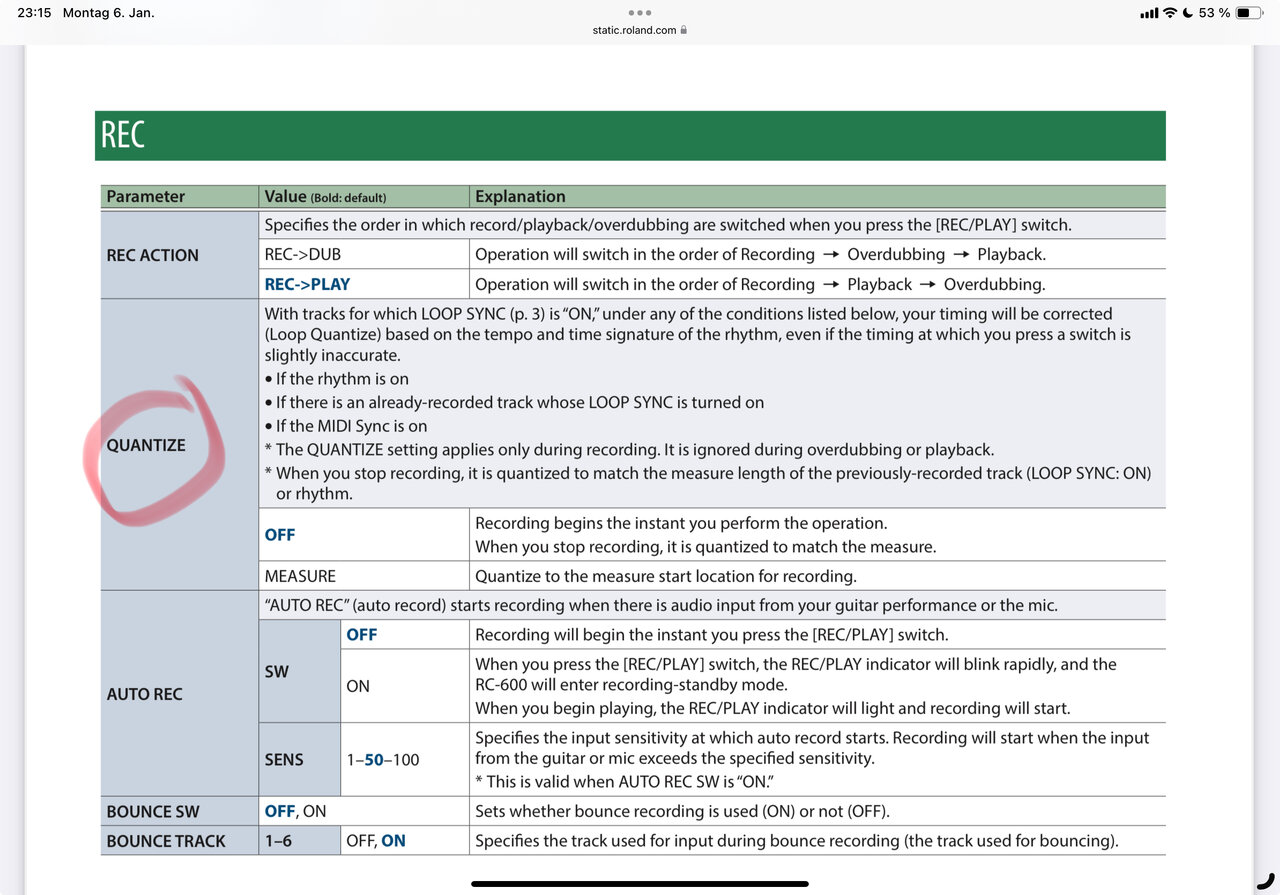Tap the Explanation column header

point(818,197)
